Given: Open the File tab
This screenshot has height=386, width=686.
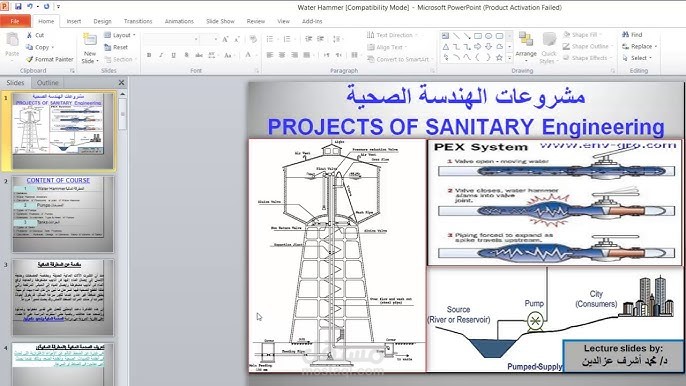Looking at the screenshot, I should pos(15,21).
